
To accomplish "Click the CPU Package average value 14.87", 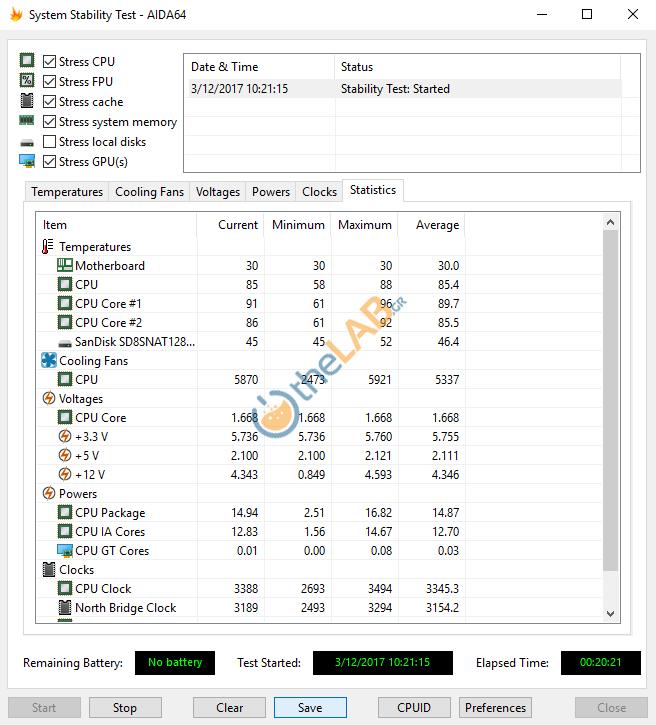I will coord(445,513).
